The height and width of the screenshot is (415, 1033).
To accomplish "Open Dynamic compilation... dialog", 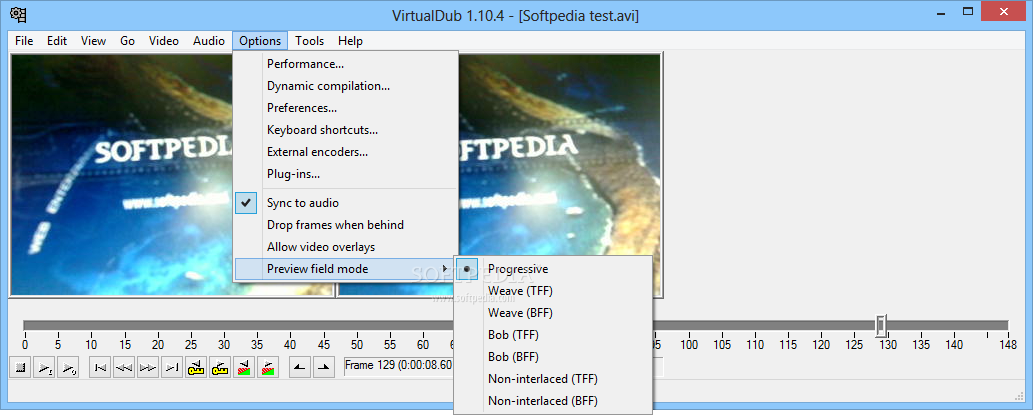I will pos(346,86).
